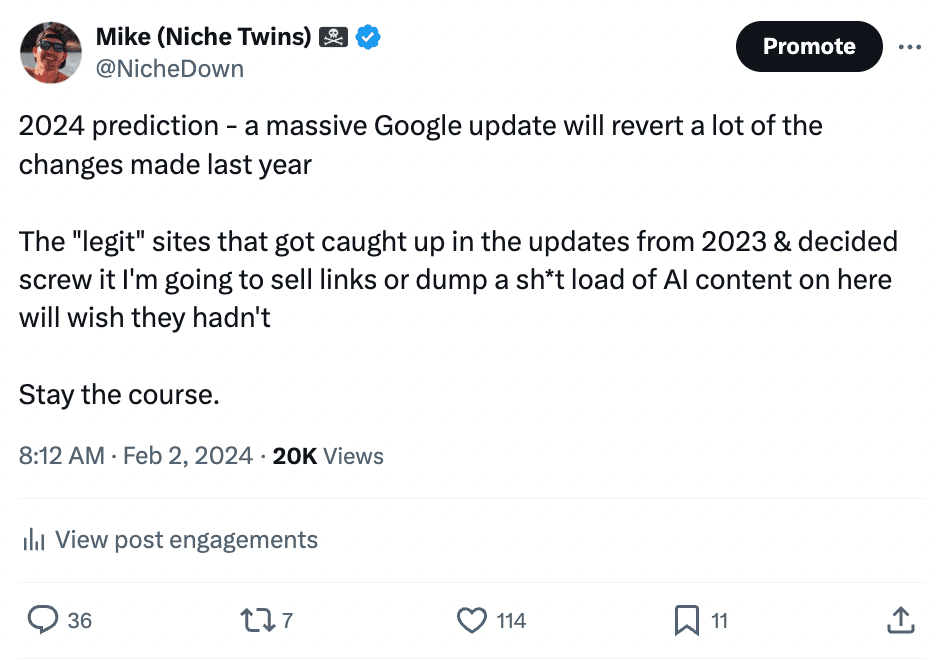Image resolution: width=942 pixels, height=660 pixels.
Task: Click the 11 bookmarks count
Action: click(720, 620)
